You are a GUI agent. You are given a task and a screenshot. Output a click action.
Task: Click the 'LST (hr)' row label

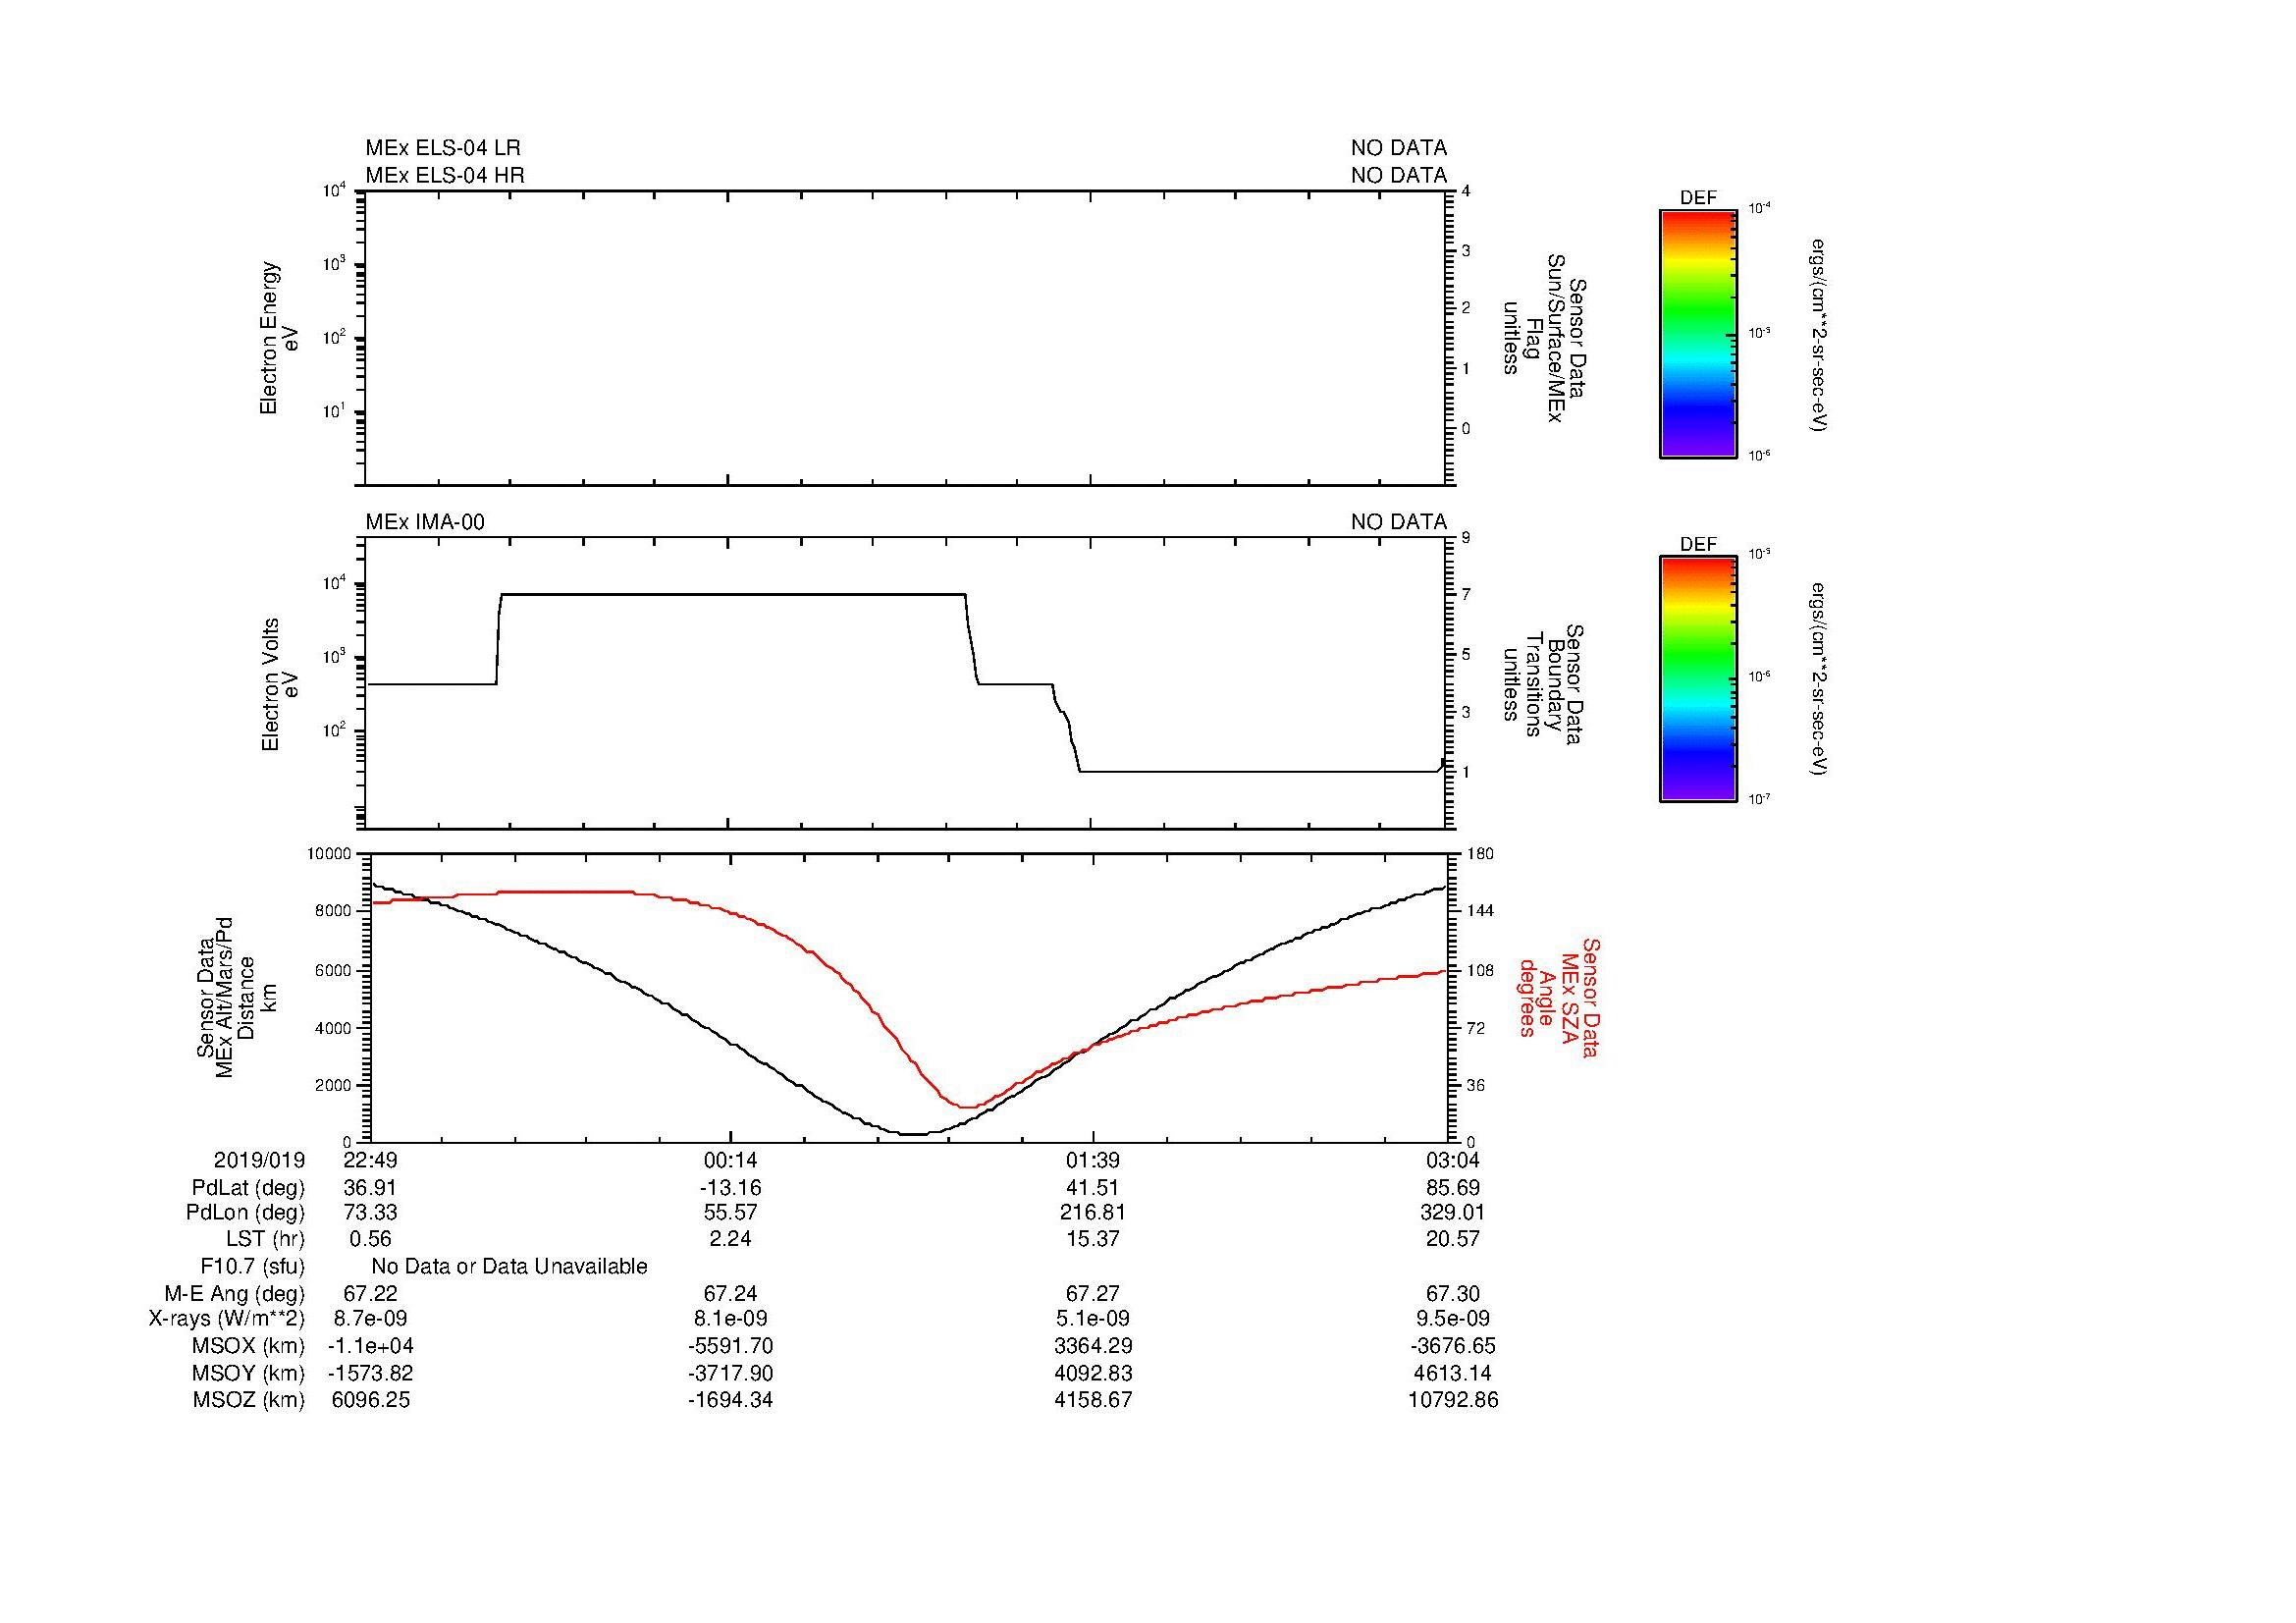click(265, 1239)
